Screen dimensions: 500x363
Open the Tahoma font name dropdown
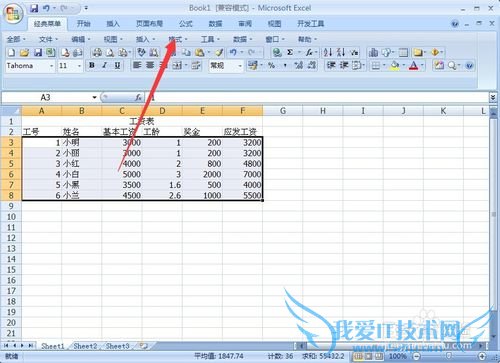pos(51,66)
